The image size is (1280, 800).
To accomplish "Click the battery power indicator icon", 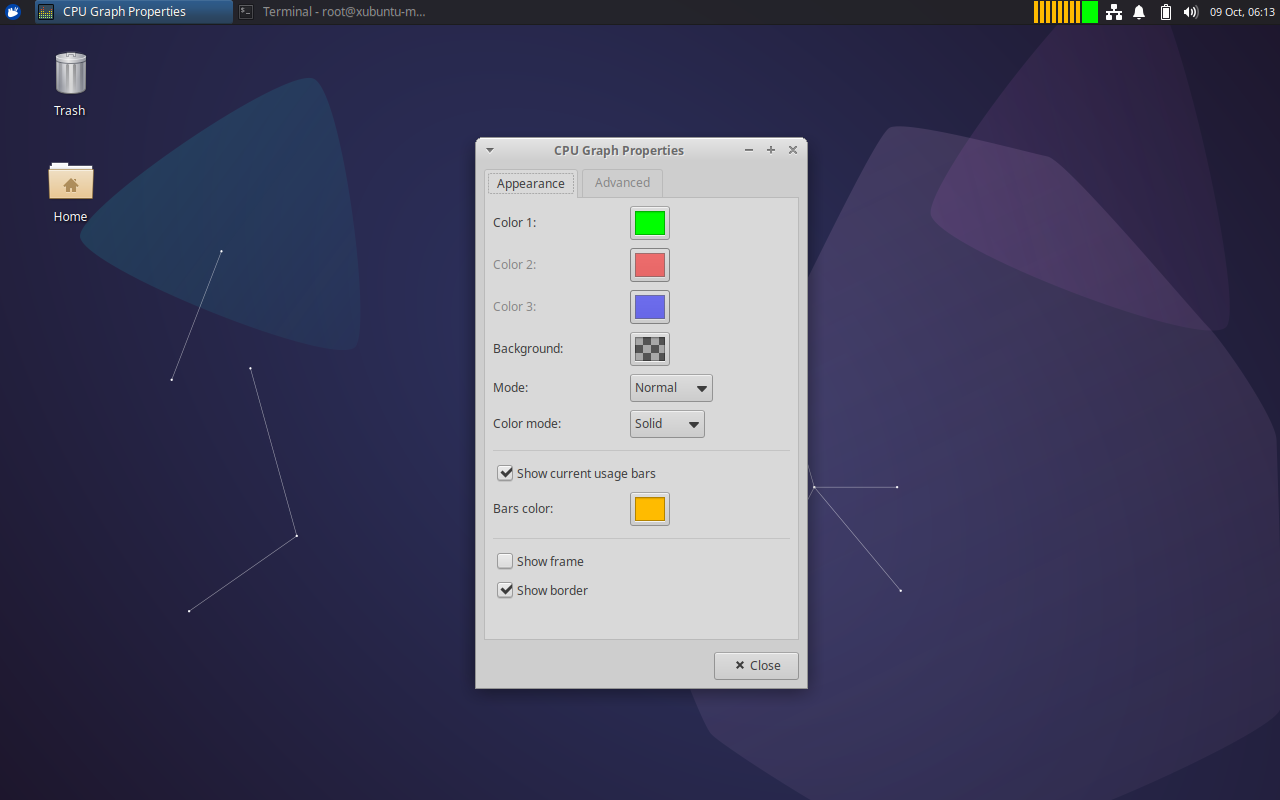I will point(1165,12).
